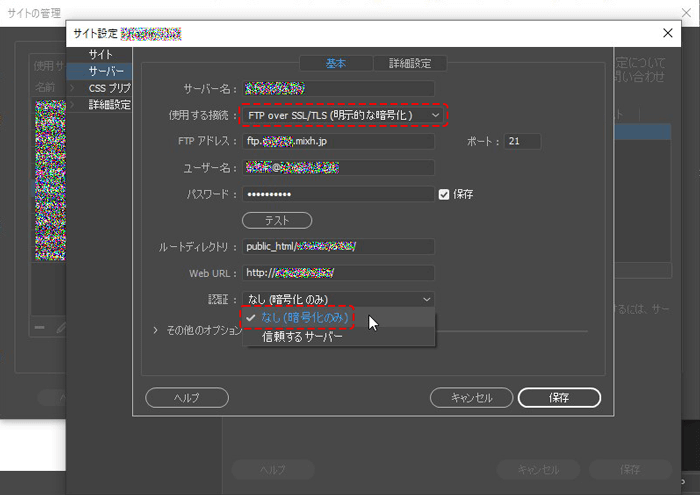
Task: Click the FTP アドレス field
Action: (x=338, y=141)
